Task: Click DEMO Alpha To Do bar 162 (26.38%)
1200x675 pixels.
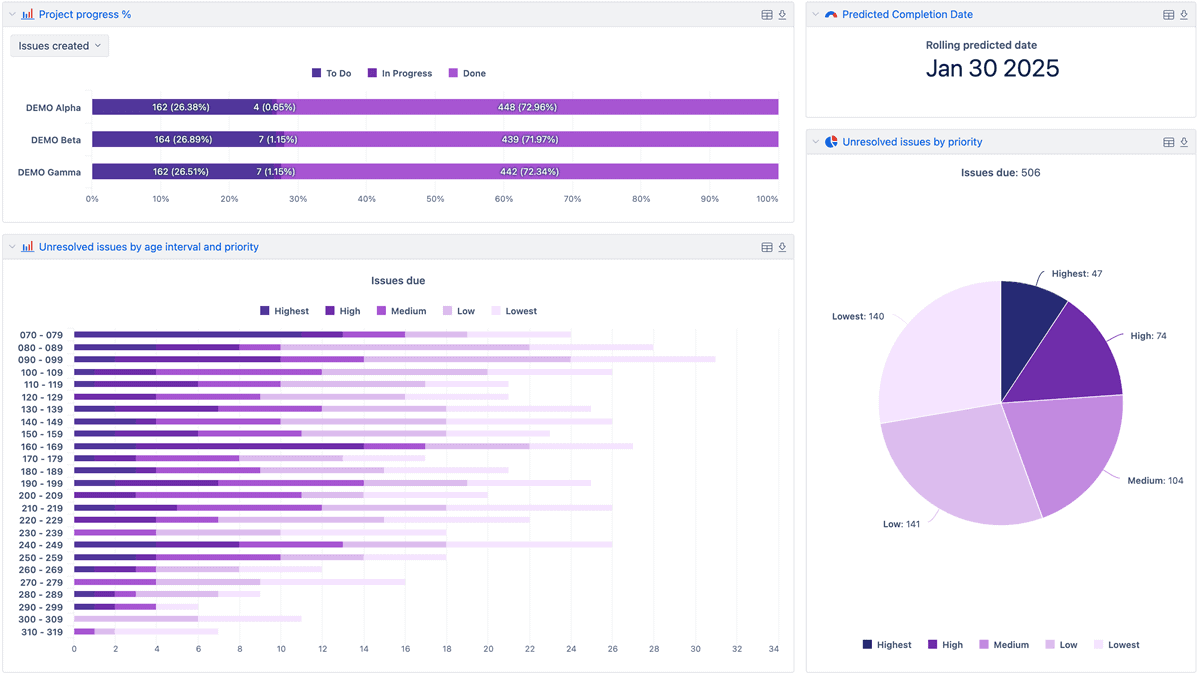Action: (x=182, y=107)
